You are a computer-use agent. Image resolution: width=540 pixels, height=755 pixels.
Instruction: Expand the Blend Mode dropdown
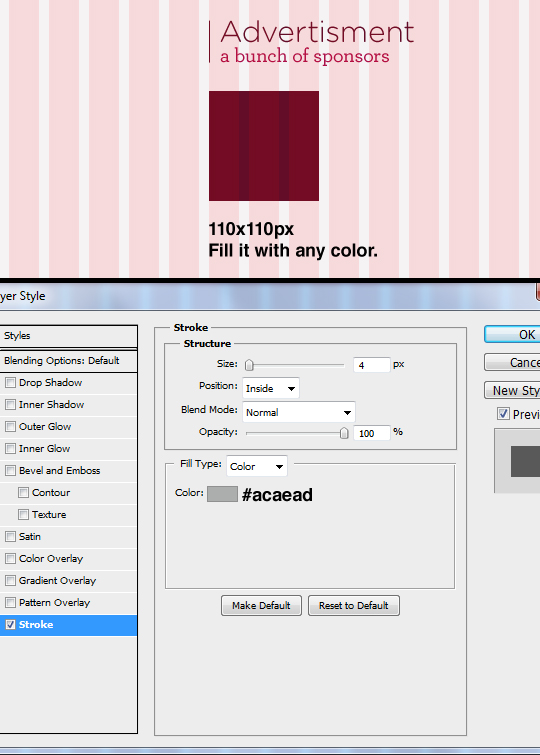[299, 412]
